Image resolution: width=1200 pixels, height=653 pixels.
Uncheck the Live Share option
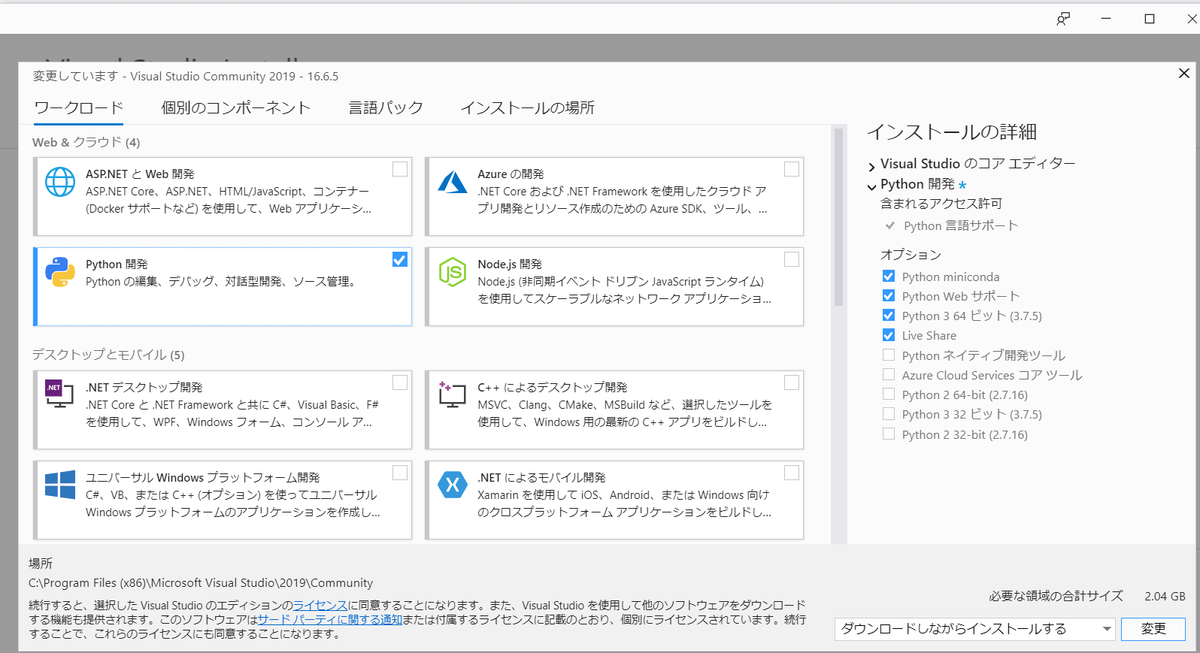click(889, 335)
